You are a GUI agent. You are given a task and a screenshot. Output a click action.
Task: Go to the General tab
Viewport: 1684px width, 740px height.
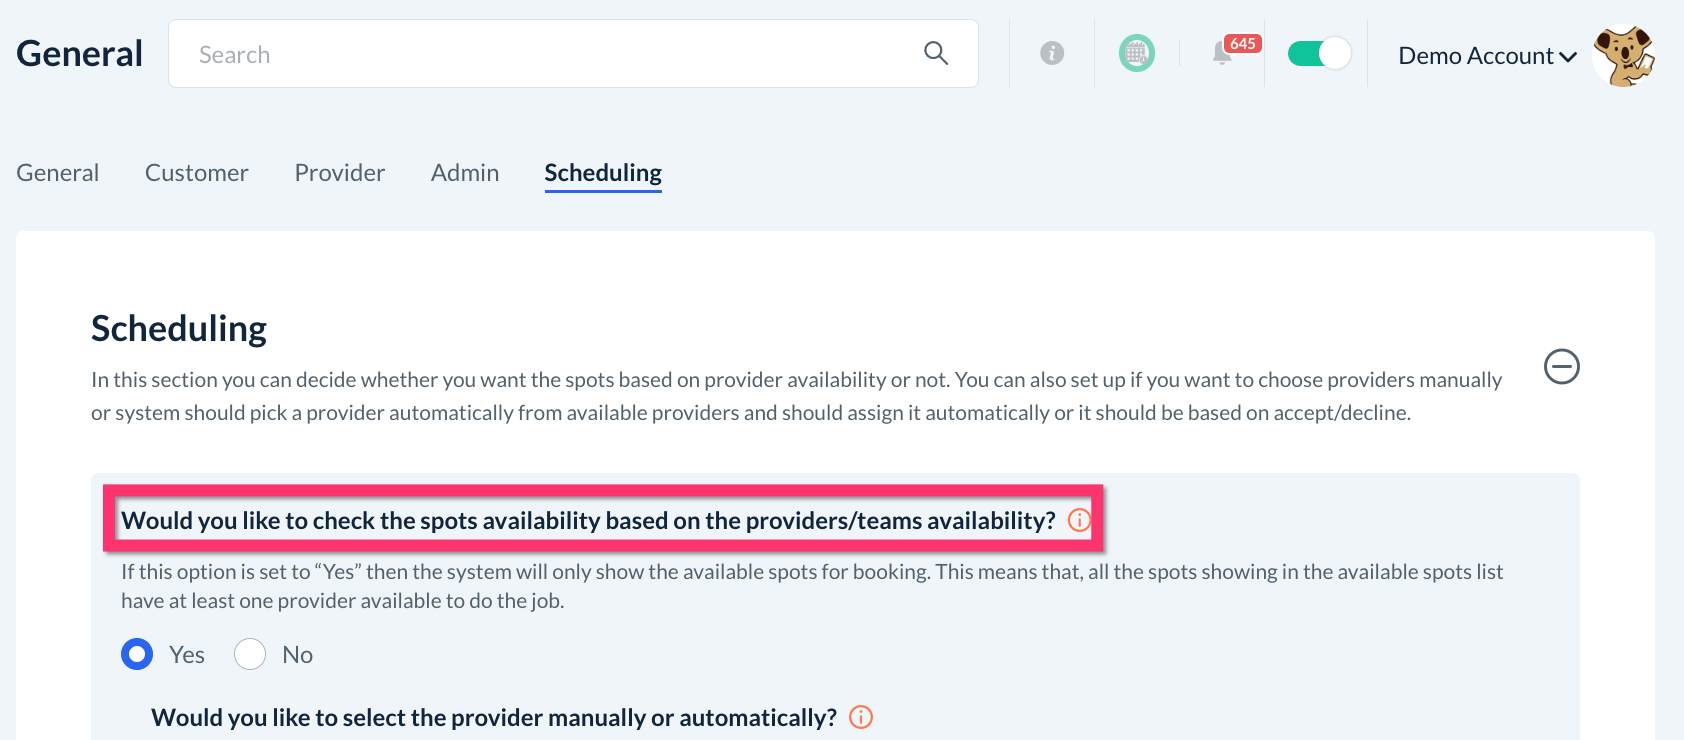tap(58, 173)
